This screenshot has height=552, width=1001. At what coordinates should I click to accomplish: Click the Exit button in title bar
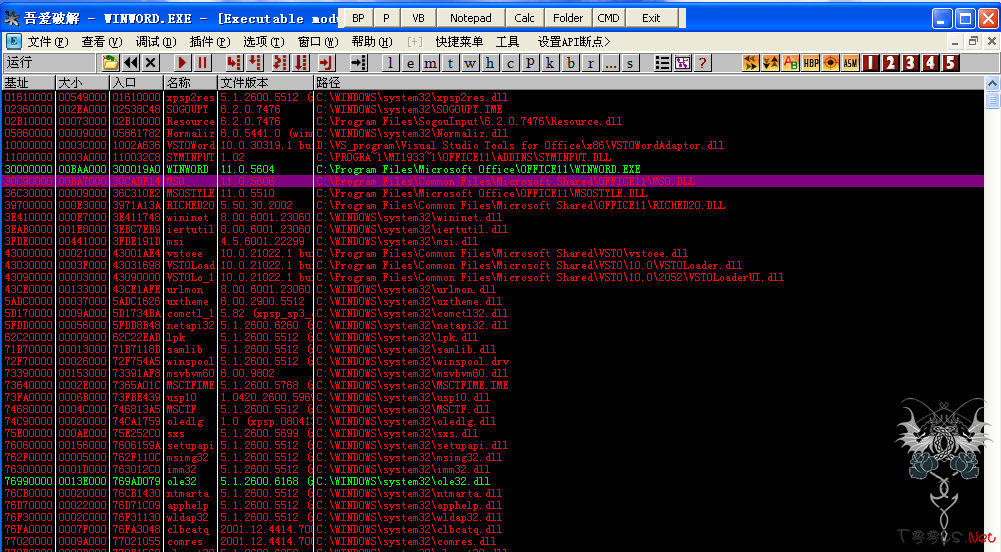click(651, 18)
